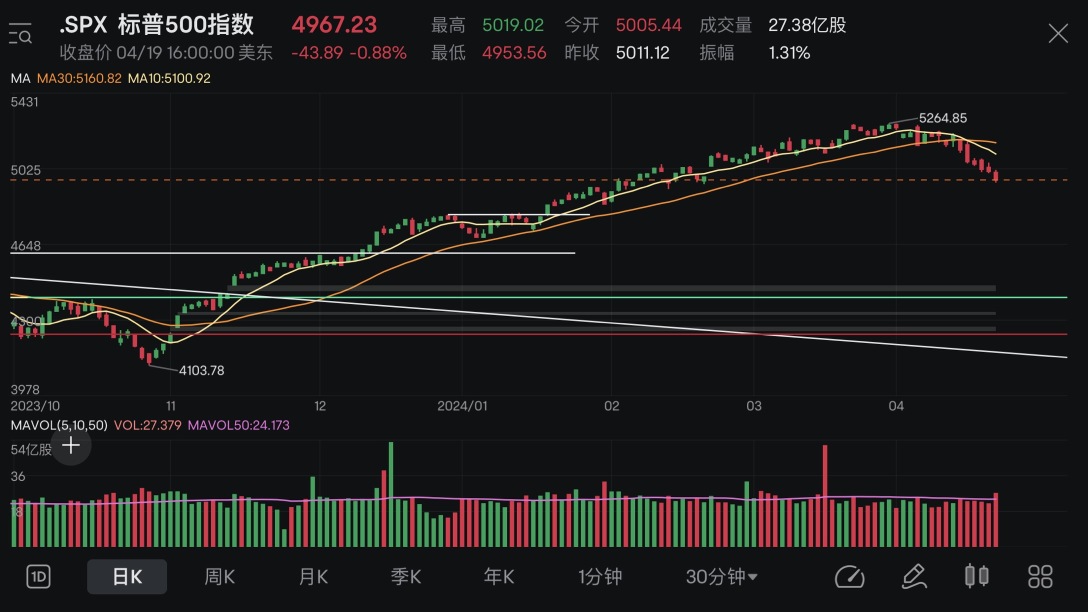Screen dimensions: 1088x612
Task: Open the four-square grid layout icon
Action: pyautogui.click(x=1040, y=577)
